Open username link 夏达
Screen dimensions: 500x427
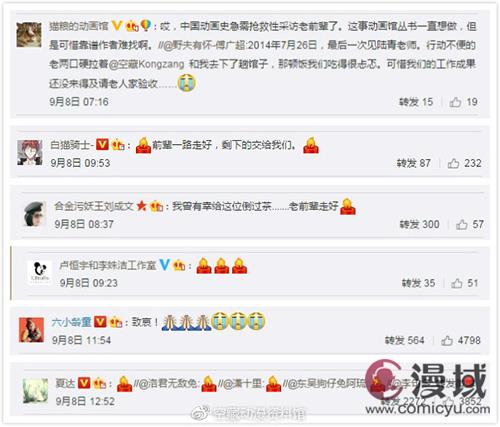(65, 383)
